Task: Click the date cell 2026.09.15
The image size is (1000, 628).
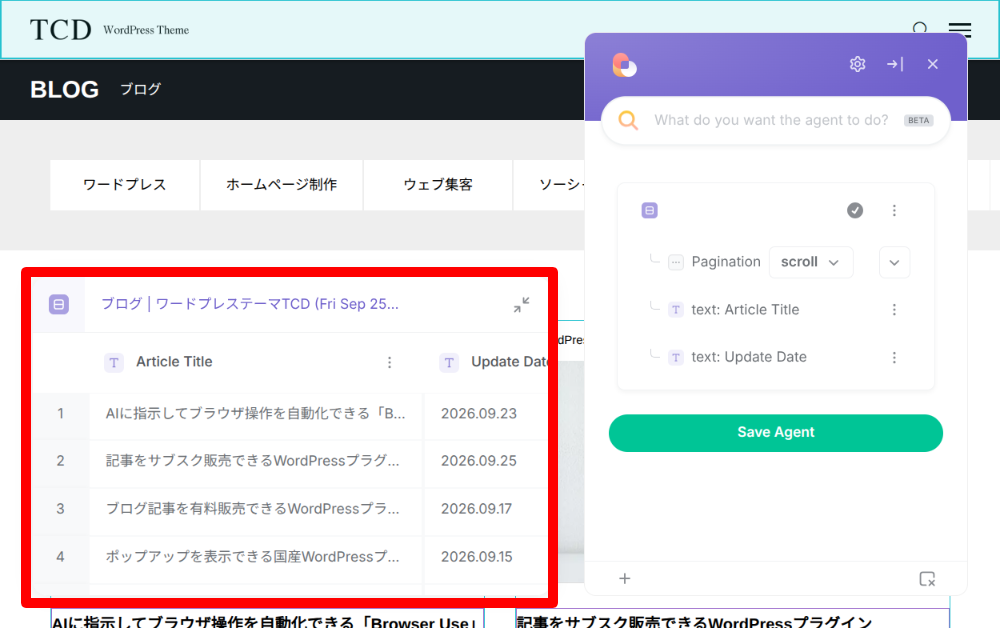Action: coord(476,557)
